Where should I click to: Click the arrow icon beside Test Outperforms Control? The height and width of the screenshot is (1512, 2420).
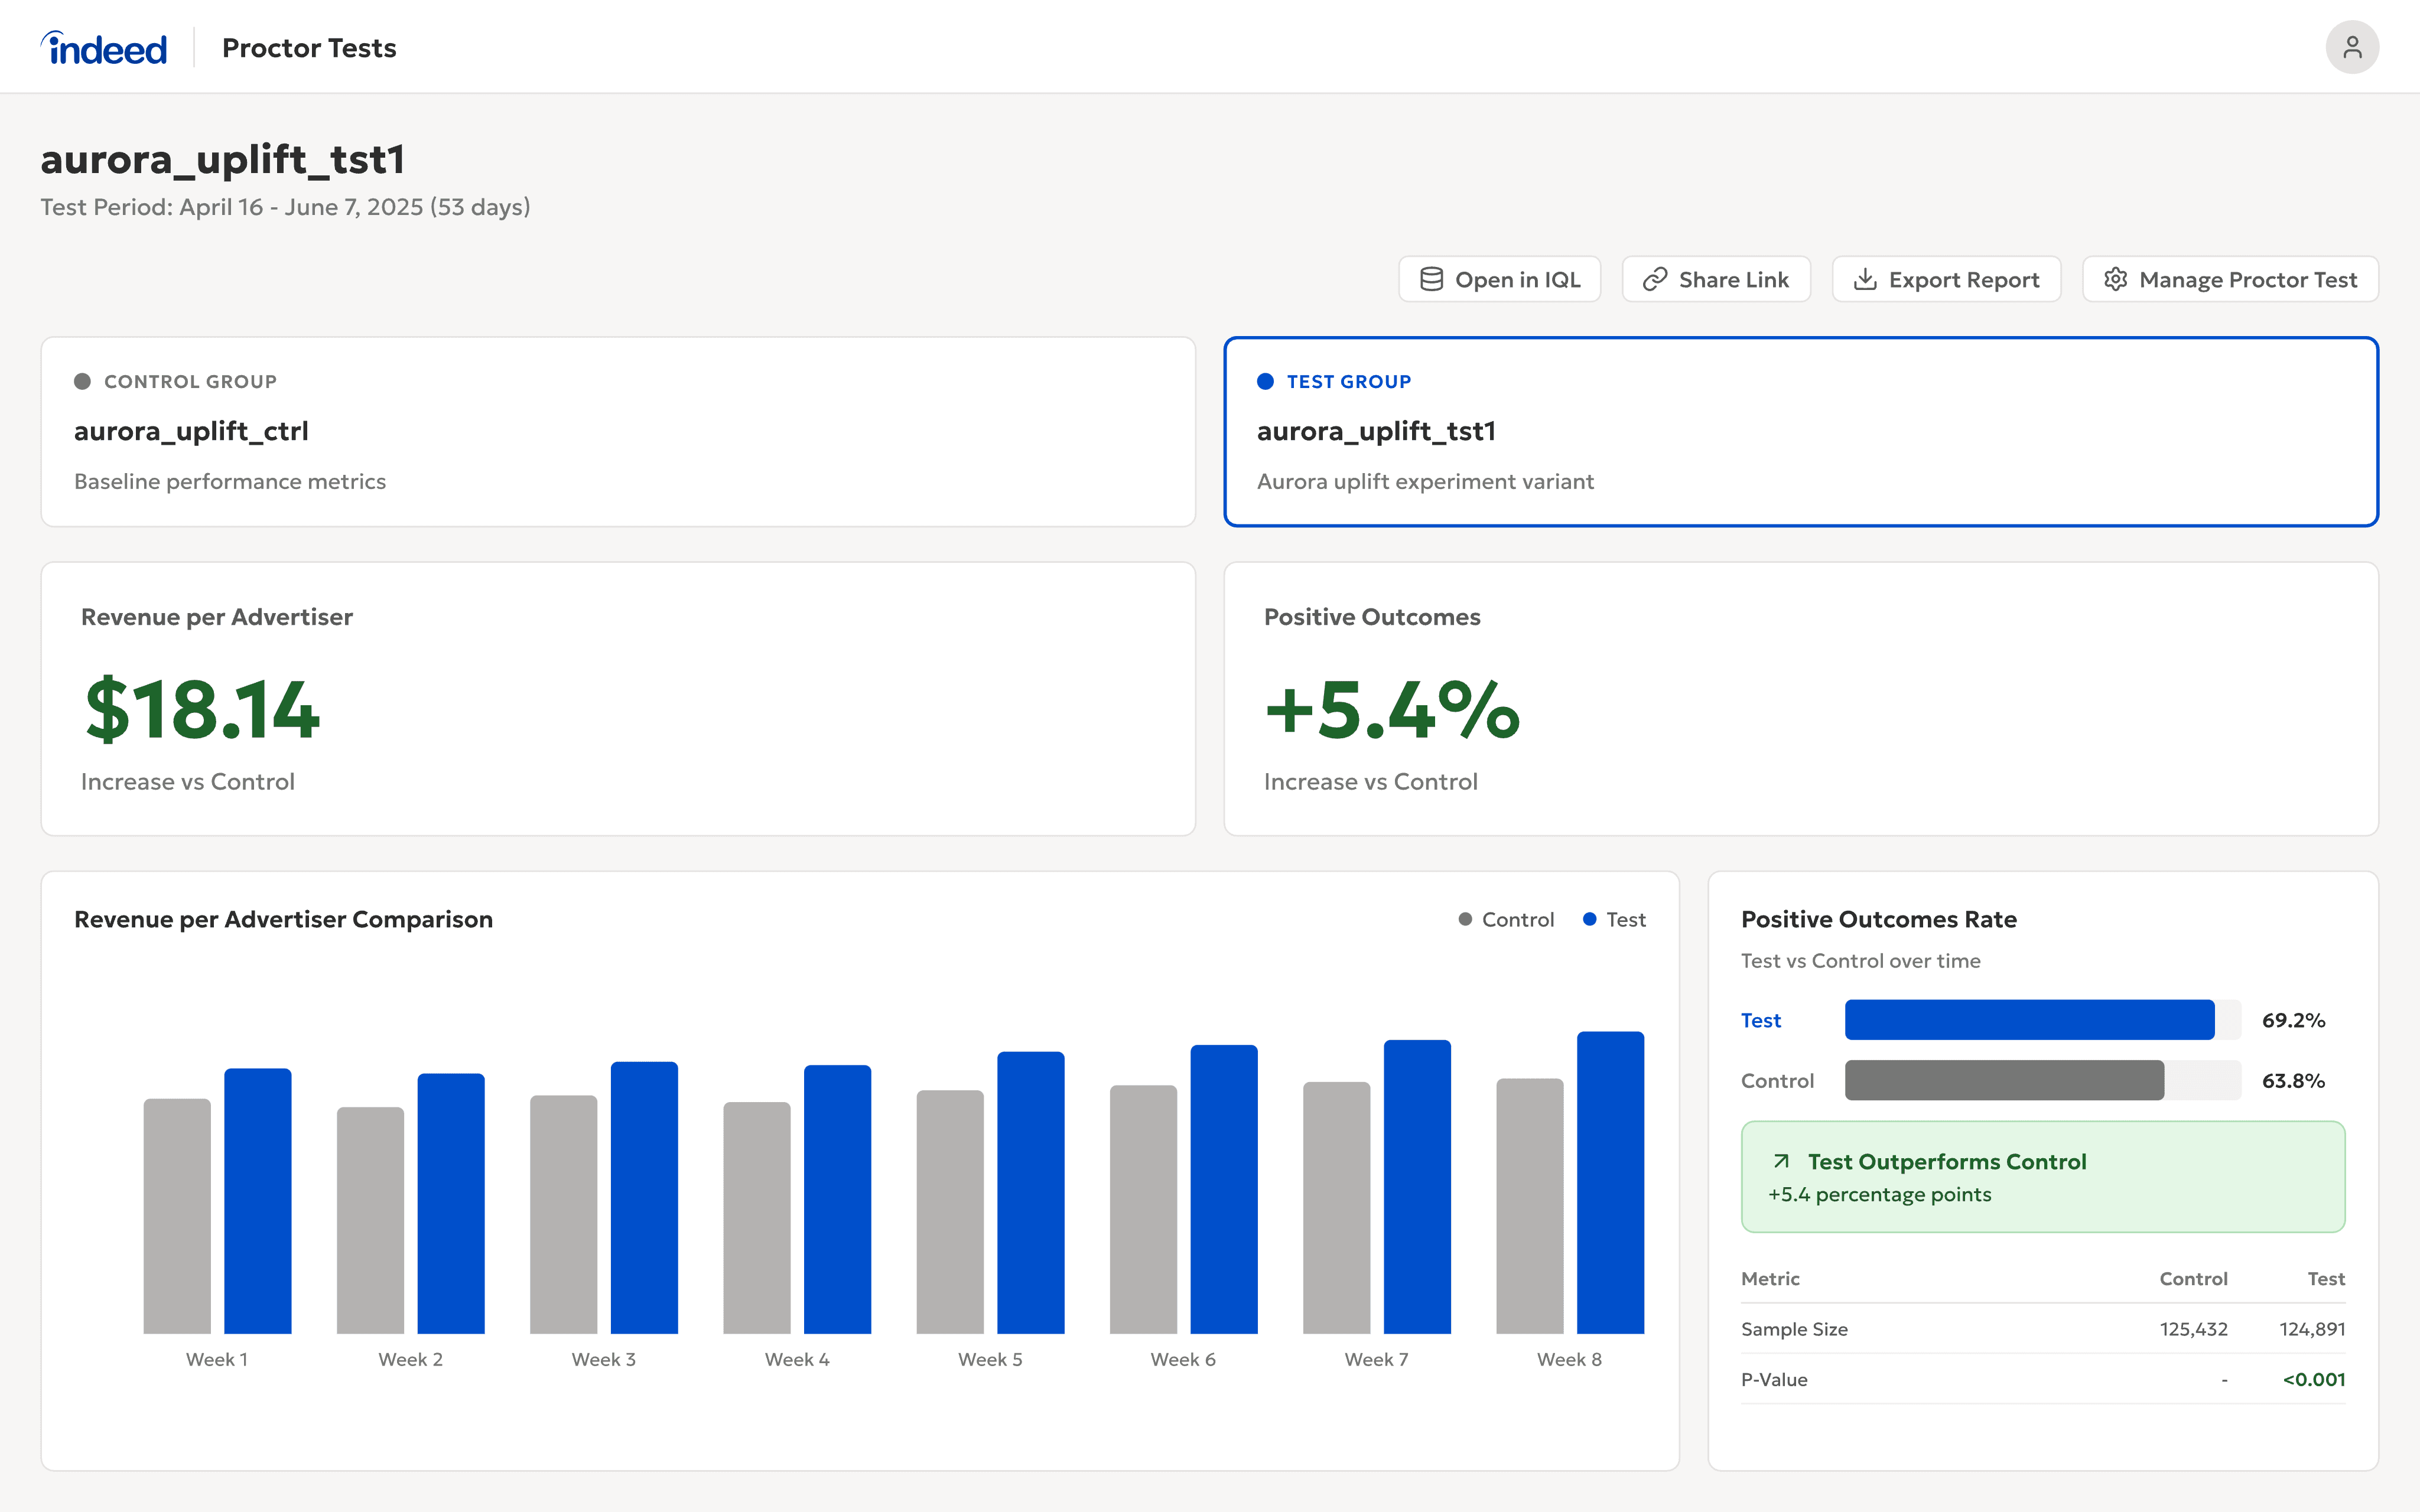pyautogui.click(x=1781, y=1161)
